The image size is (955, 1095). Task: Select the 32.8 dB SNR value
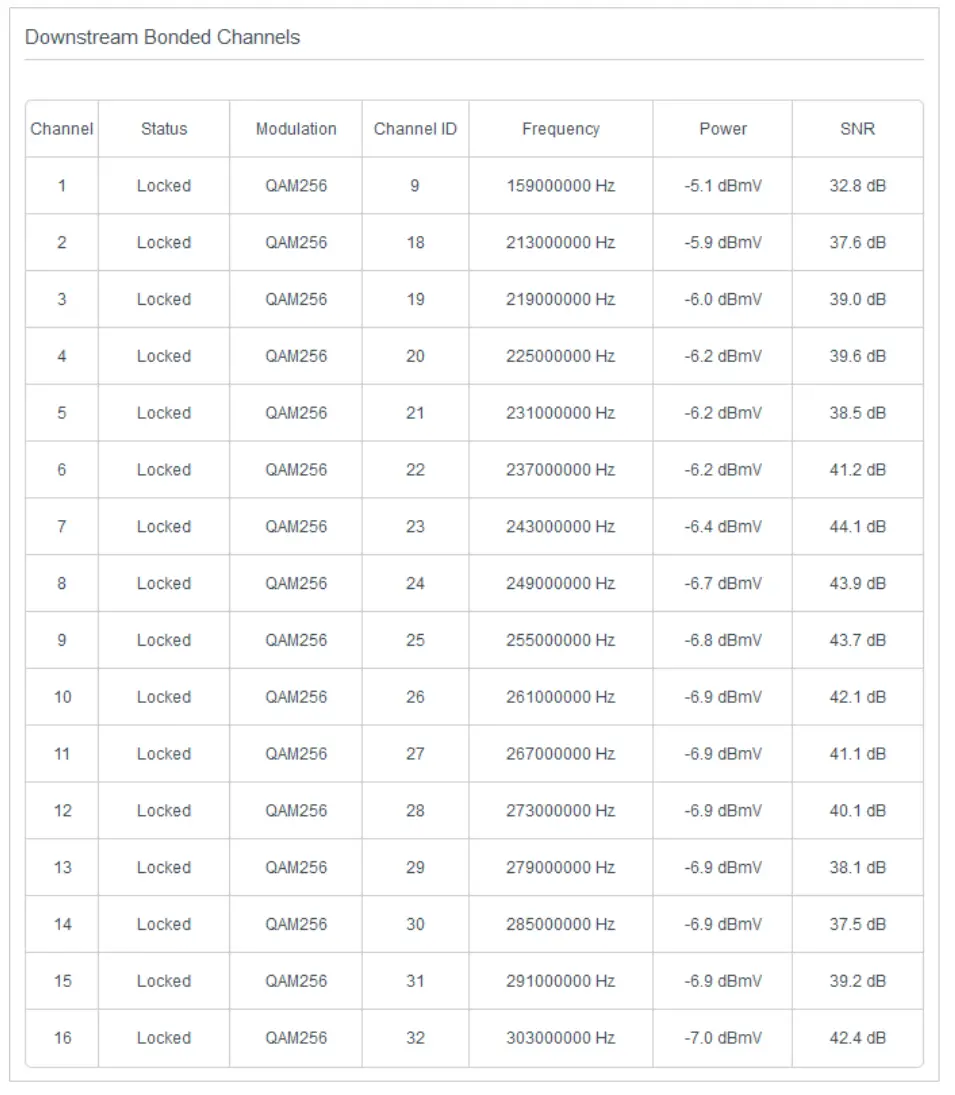(857, 186)
